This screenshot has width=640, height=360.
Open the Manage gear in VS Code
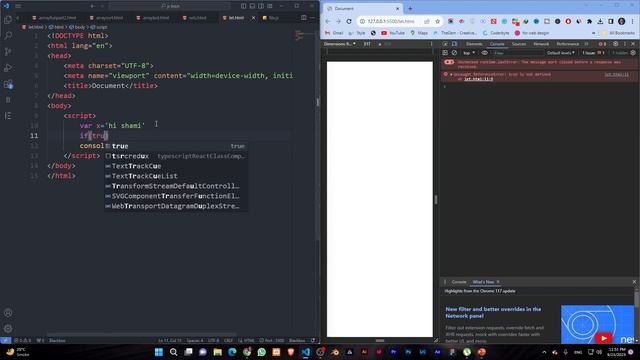8,328
